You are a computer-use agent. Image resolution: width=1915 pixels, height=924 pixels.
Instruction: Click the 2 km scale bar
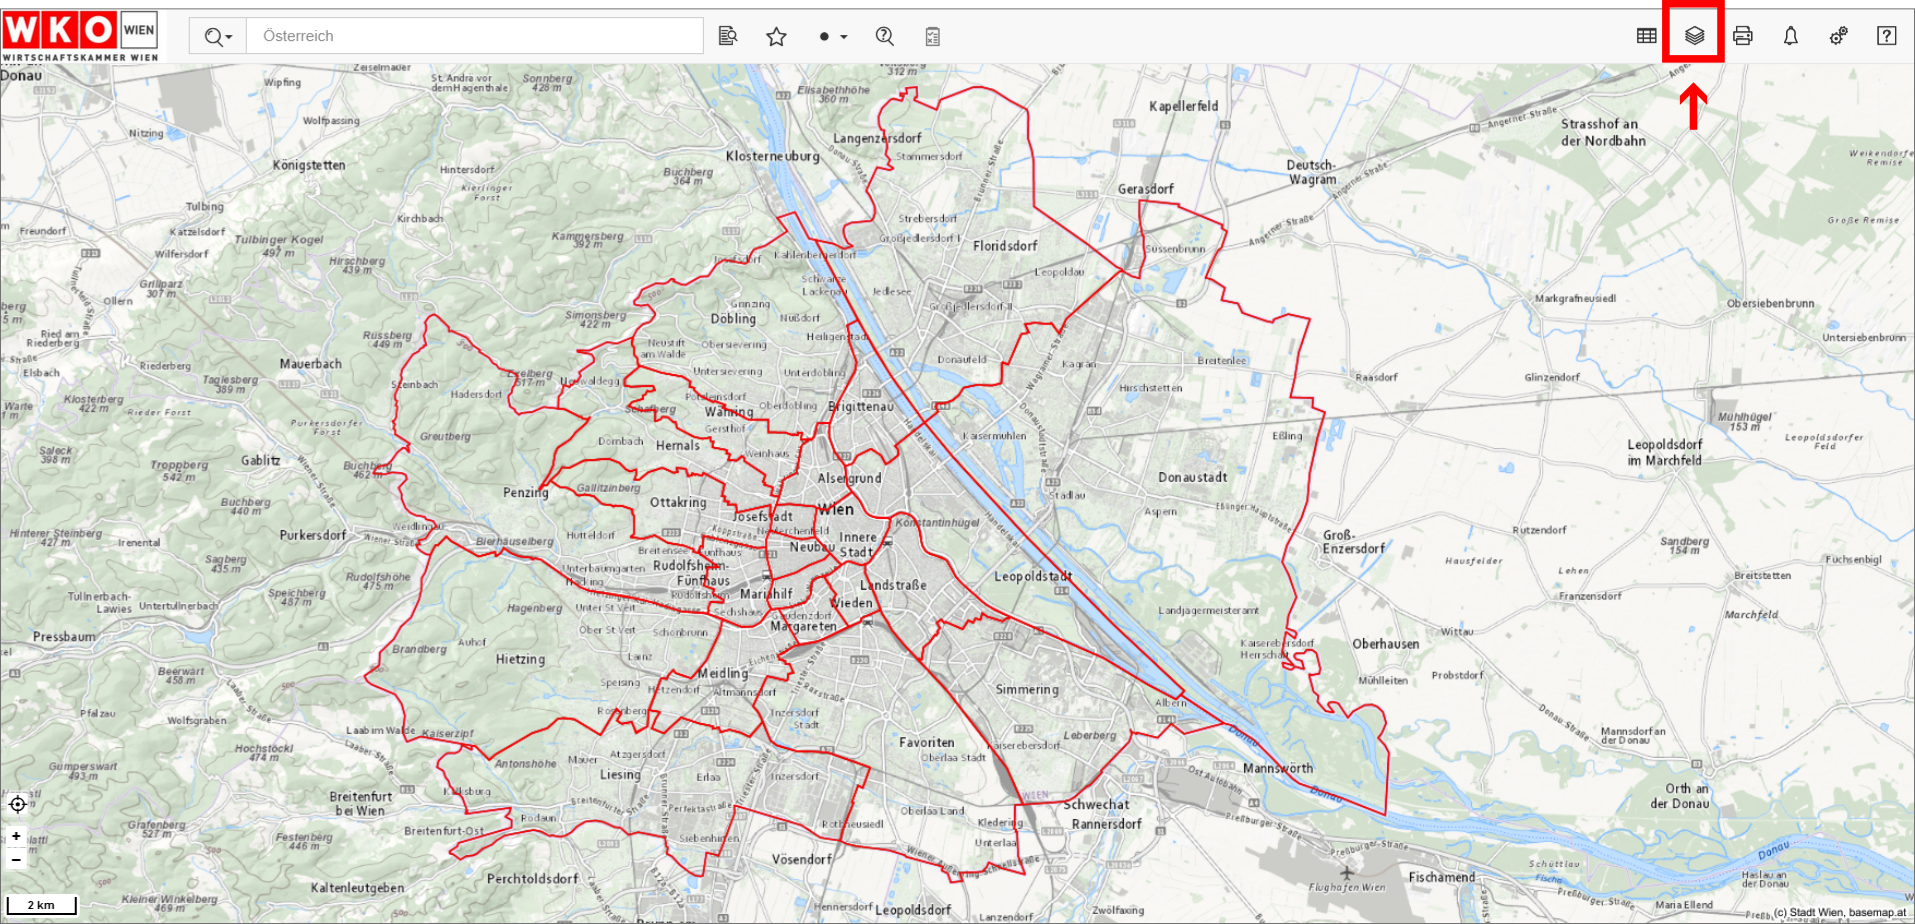pos(41,905)
